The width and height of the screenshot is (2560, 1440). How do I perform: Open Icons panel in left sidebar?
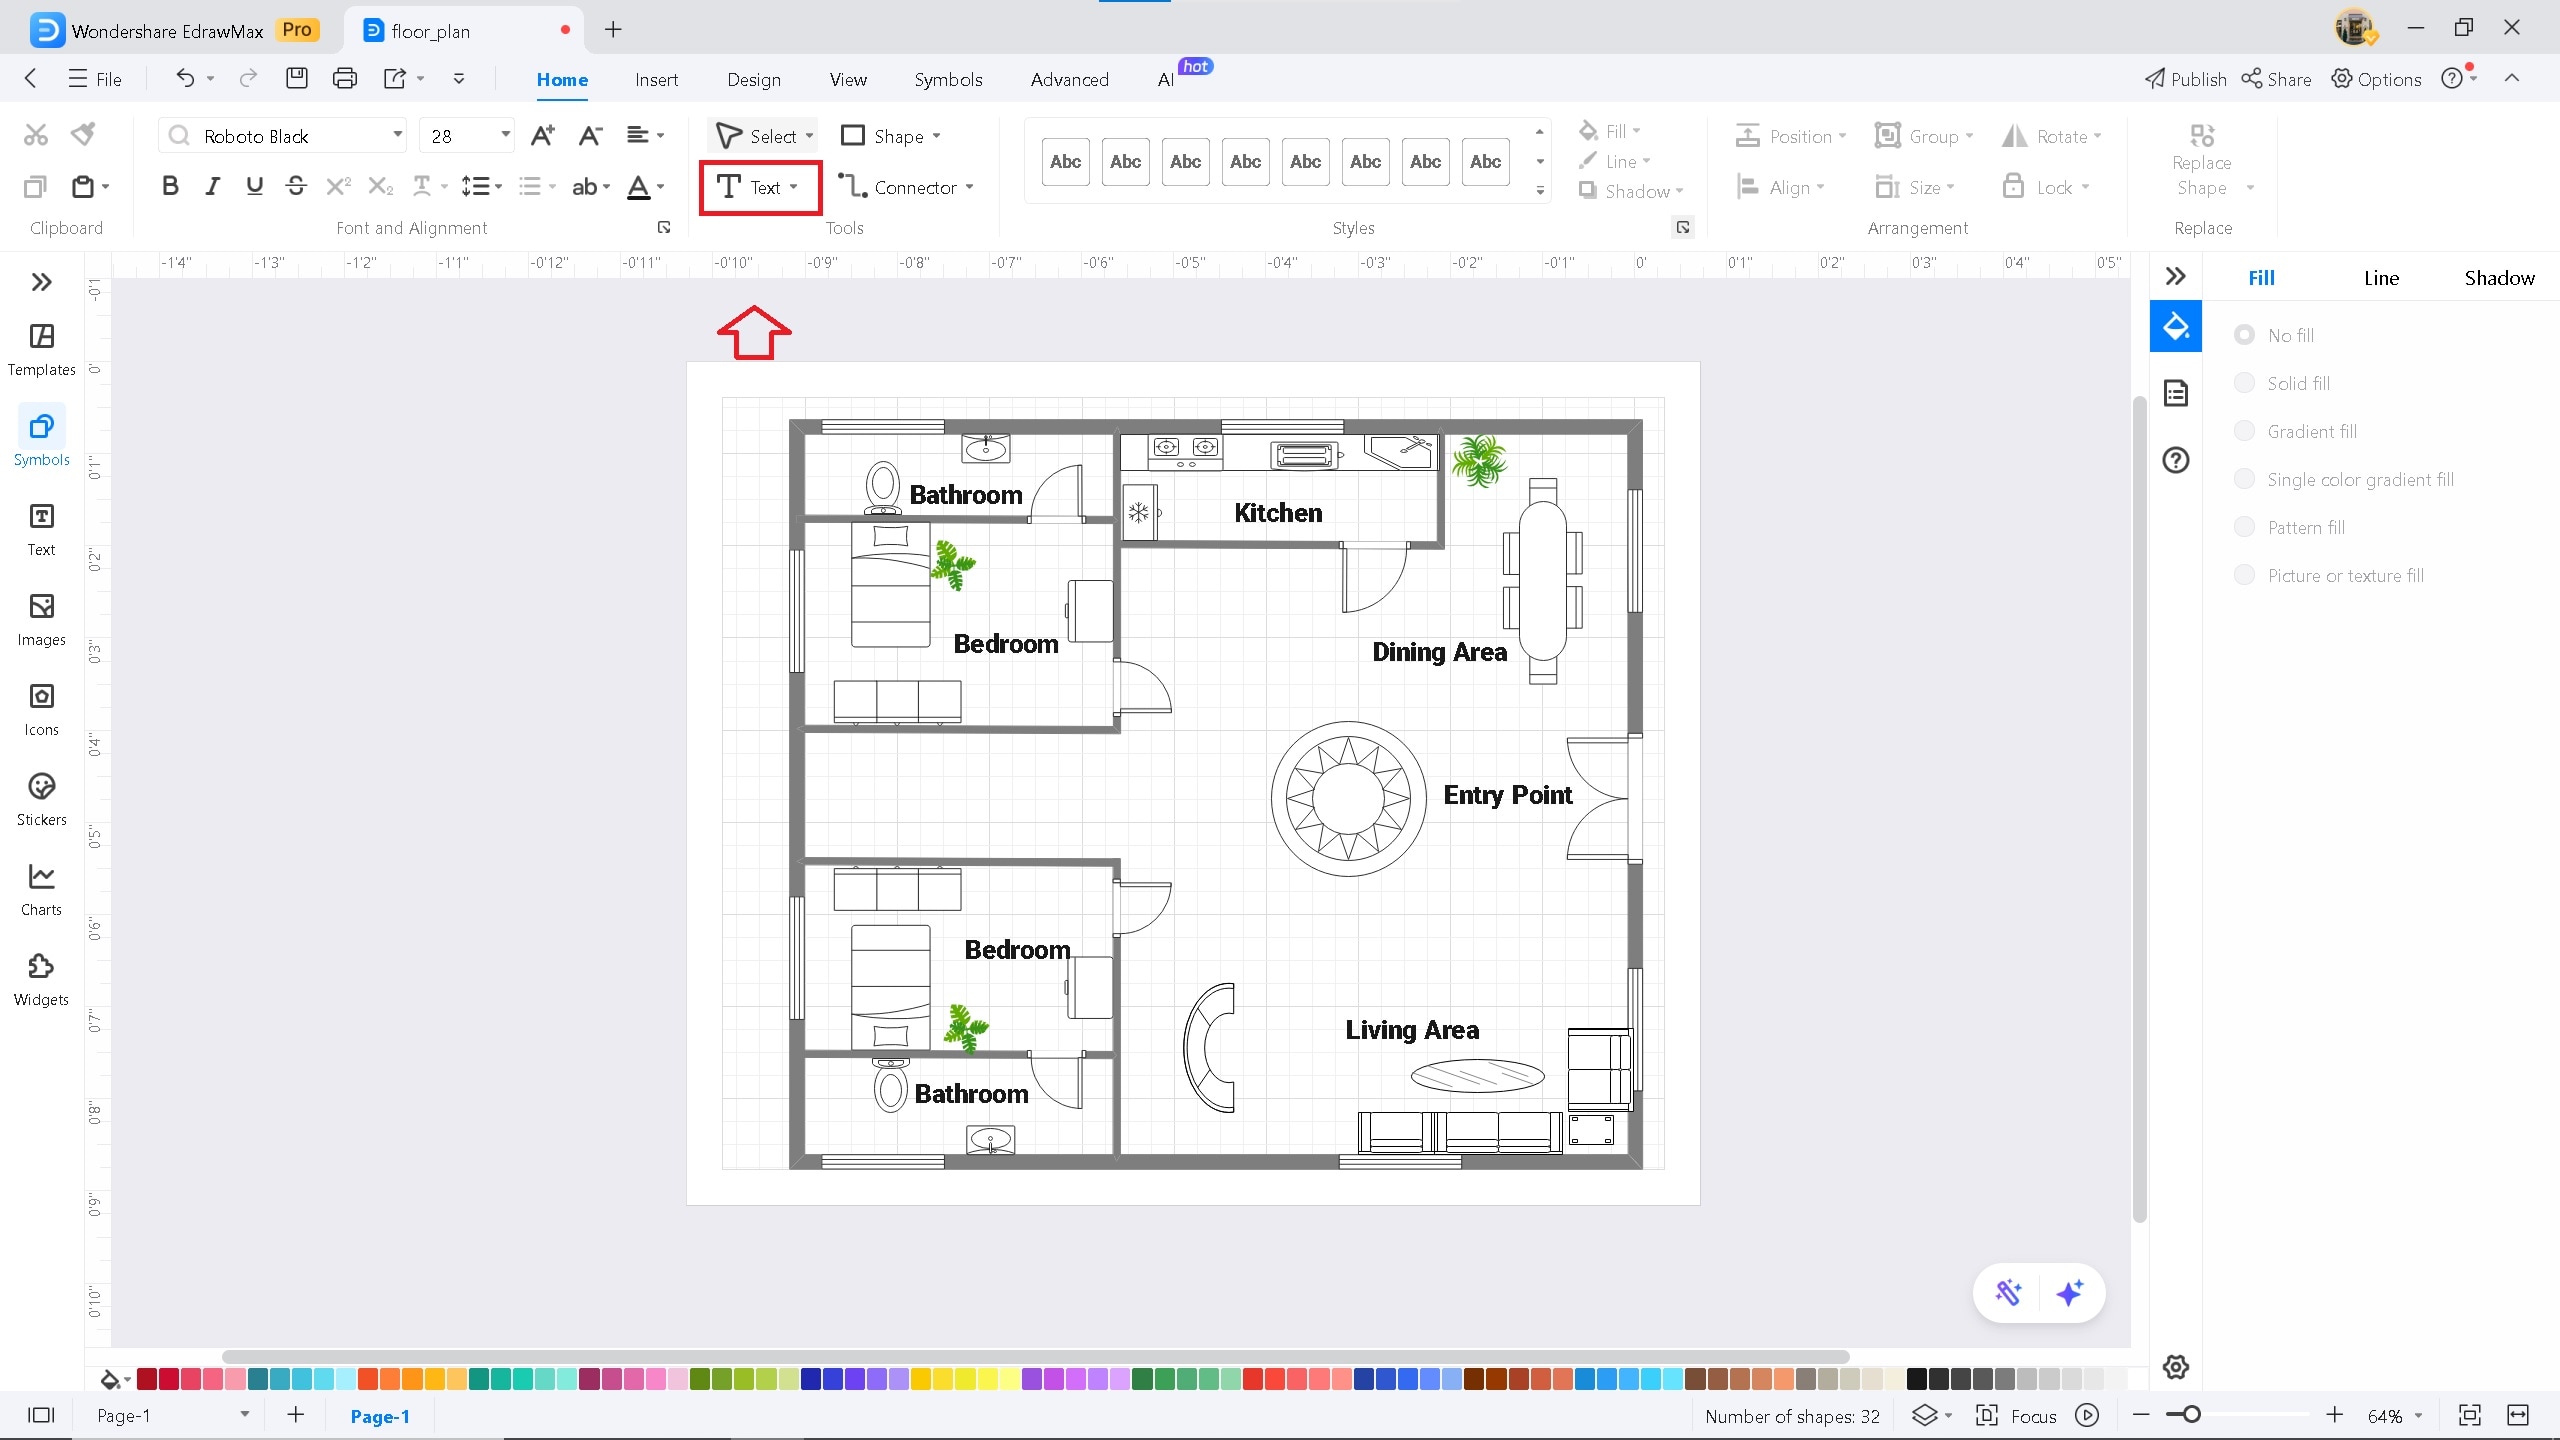[x=42, y=709]
